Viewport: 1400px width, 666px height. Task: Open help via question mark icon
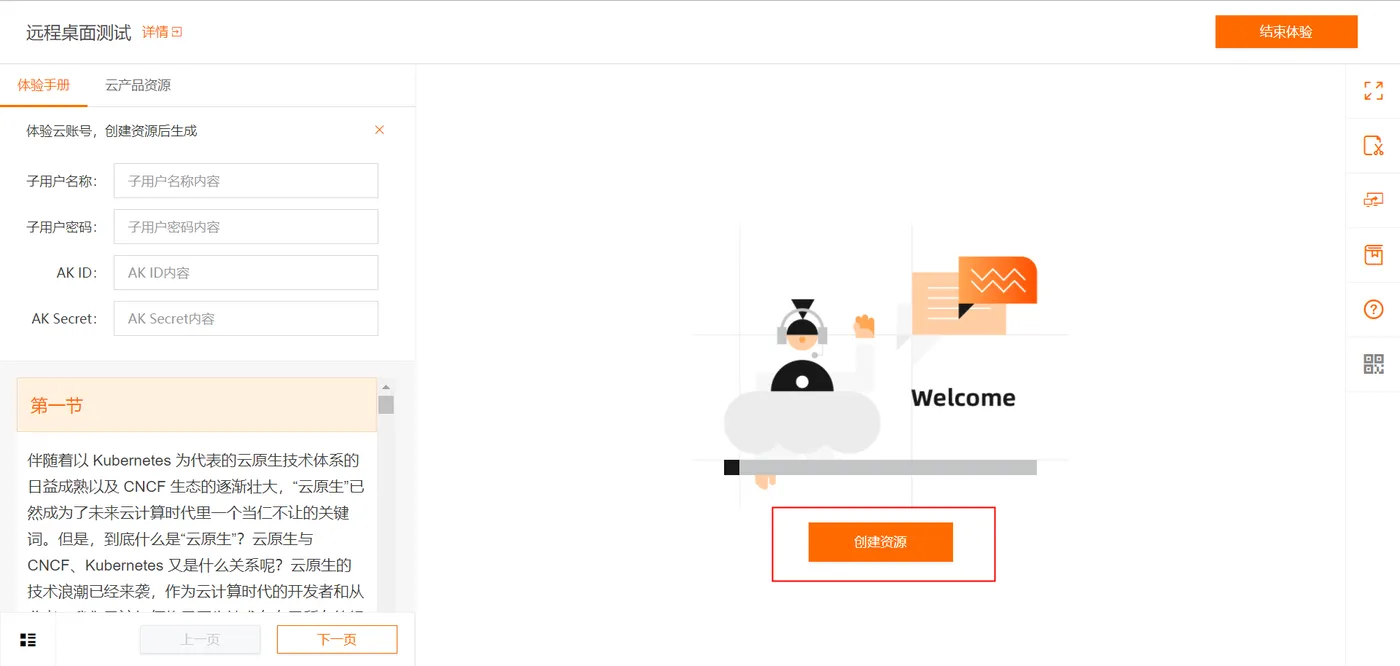(1373, 309)
